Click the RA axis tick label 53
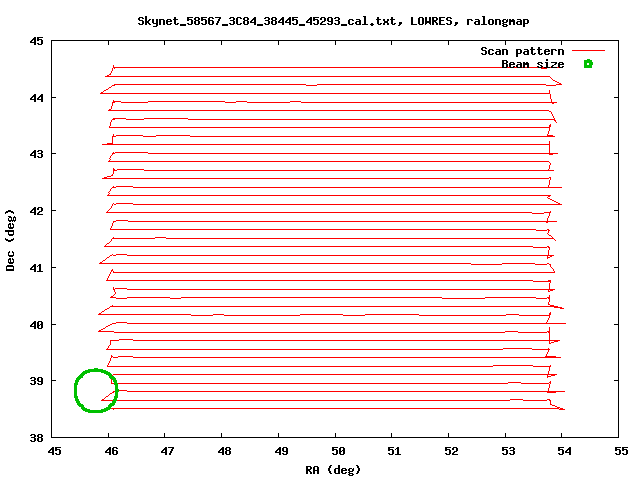 click(x=508, y=451)
